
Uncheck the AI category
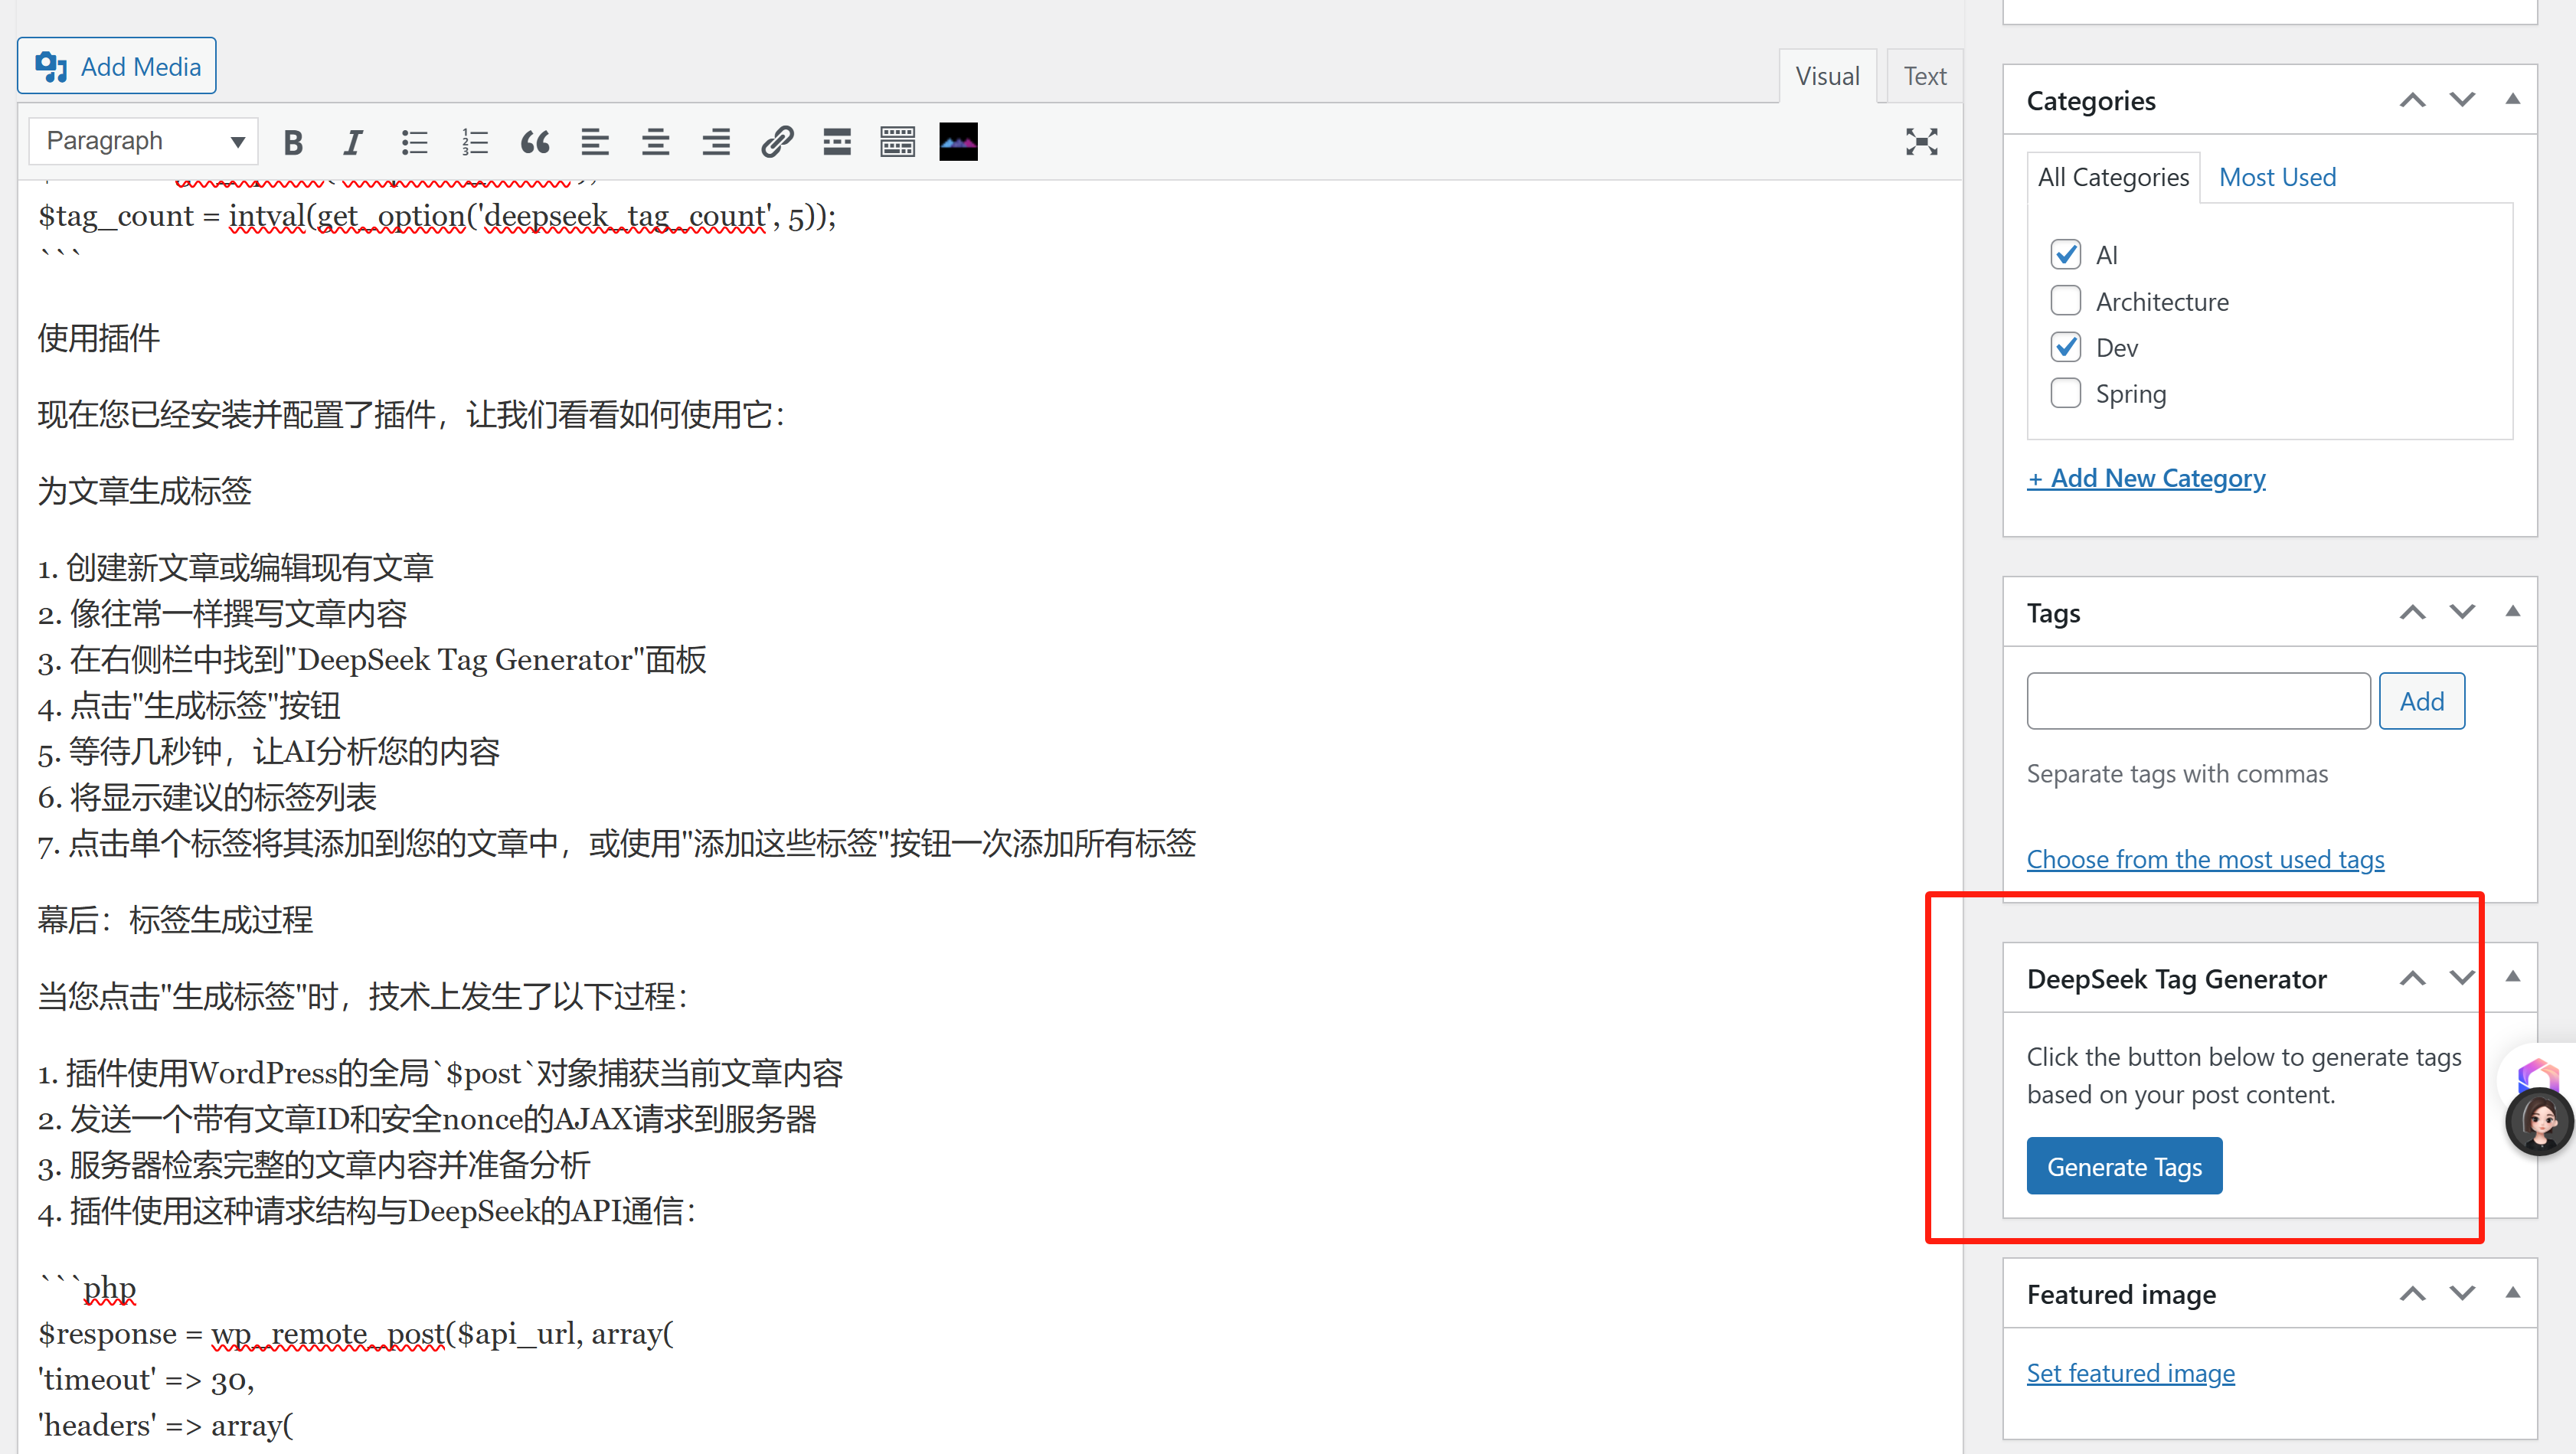pos(2066,254)
